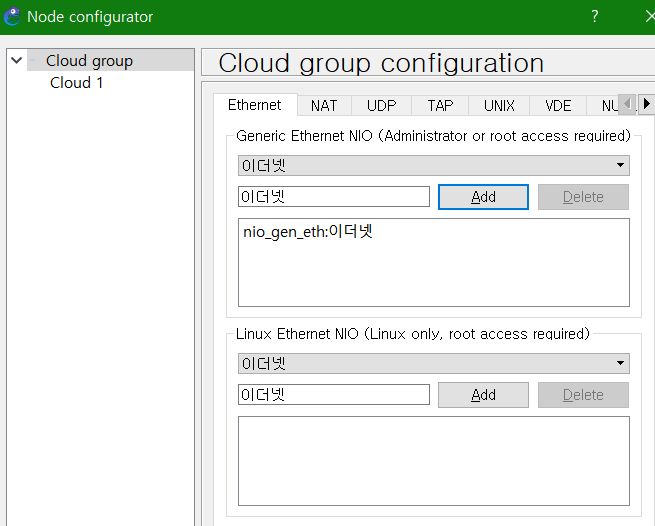
Task: Switch to the VDE tab
Action: 558,106
